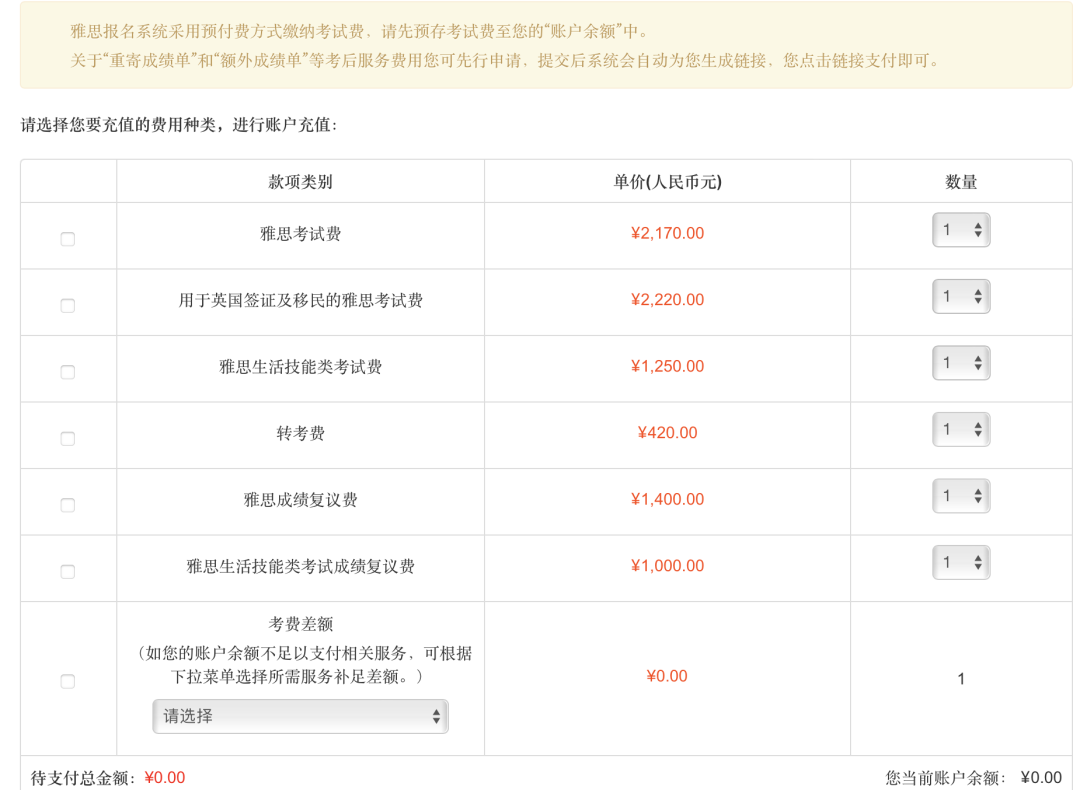
Task: Check the 雅思成绩复议费 checkbox
Action: (68, 505)
